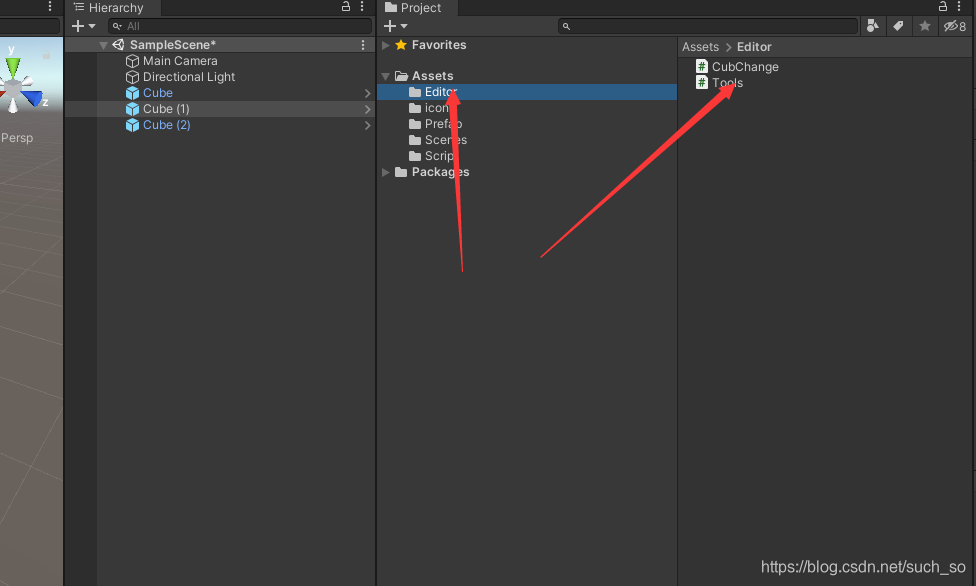Collapse the Assets folder
This screenshot has height=586, width=976.
pos(386,77)
